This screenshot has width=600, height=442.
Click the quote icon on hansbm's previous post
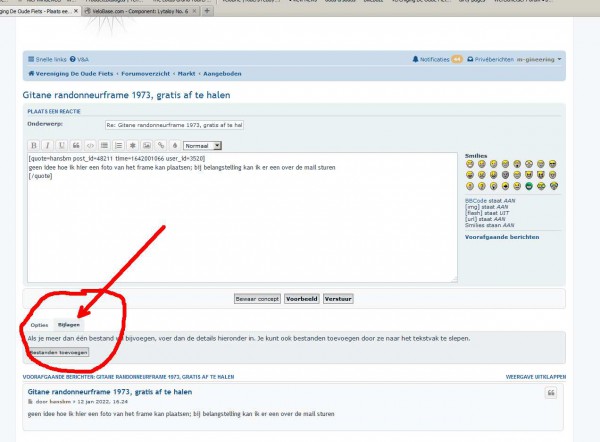(x=550, y=393)
